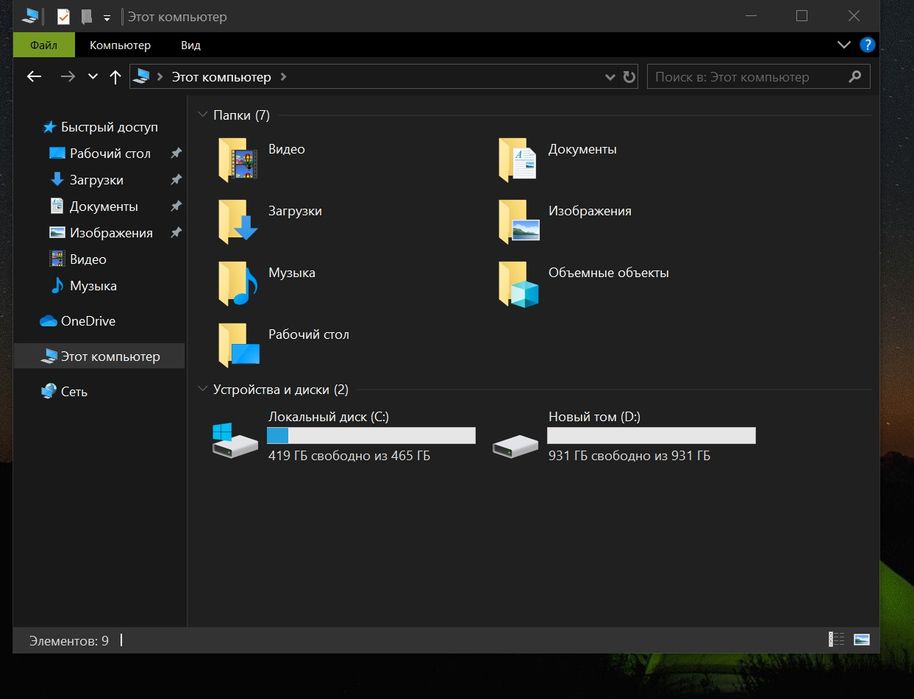Select OneDrive in the navigation pane
The width and height of the screenshot is (914, 699).
[x=87, y=321]
